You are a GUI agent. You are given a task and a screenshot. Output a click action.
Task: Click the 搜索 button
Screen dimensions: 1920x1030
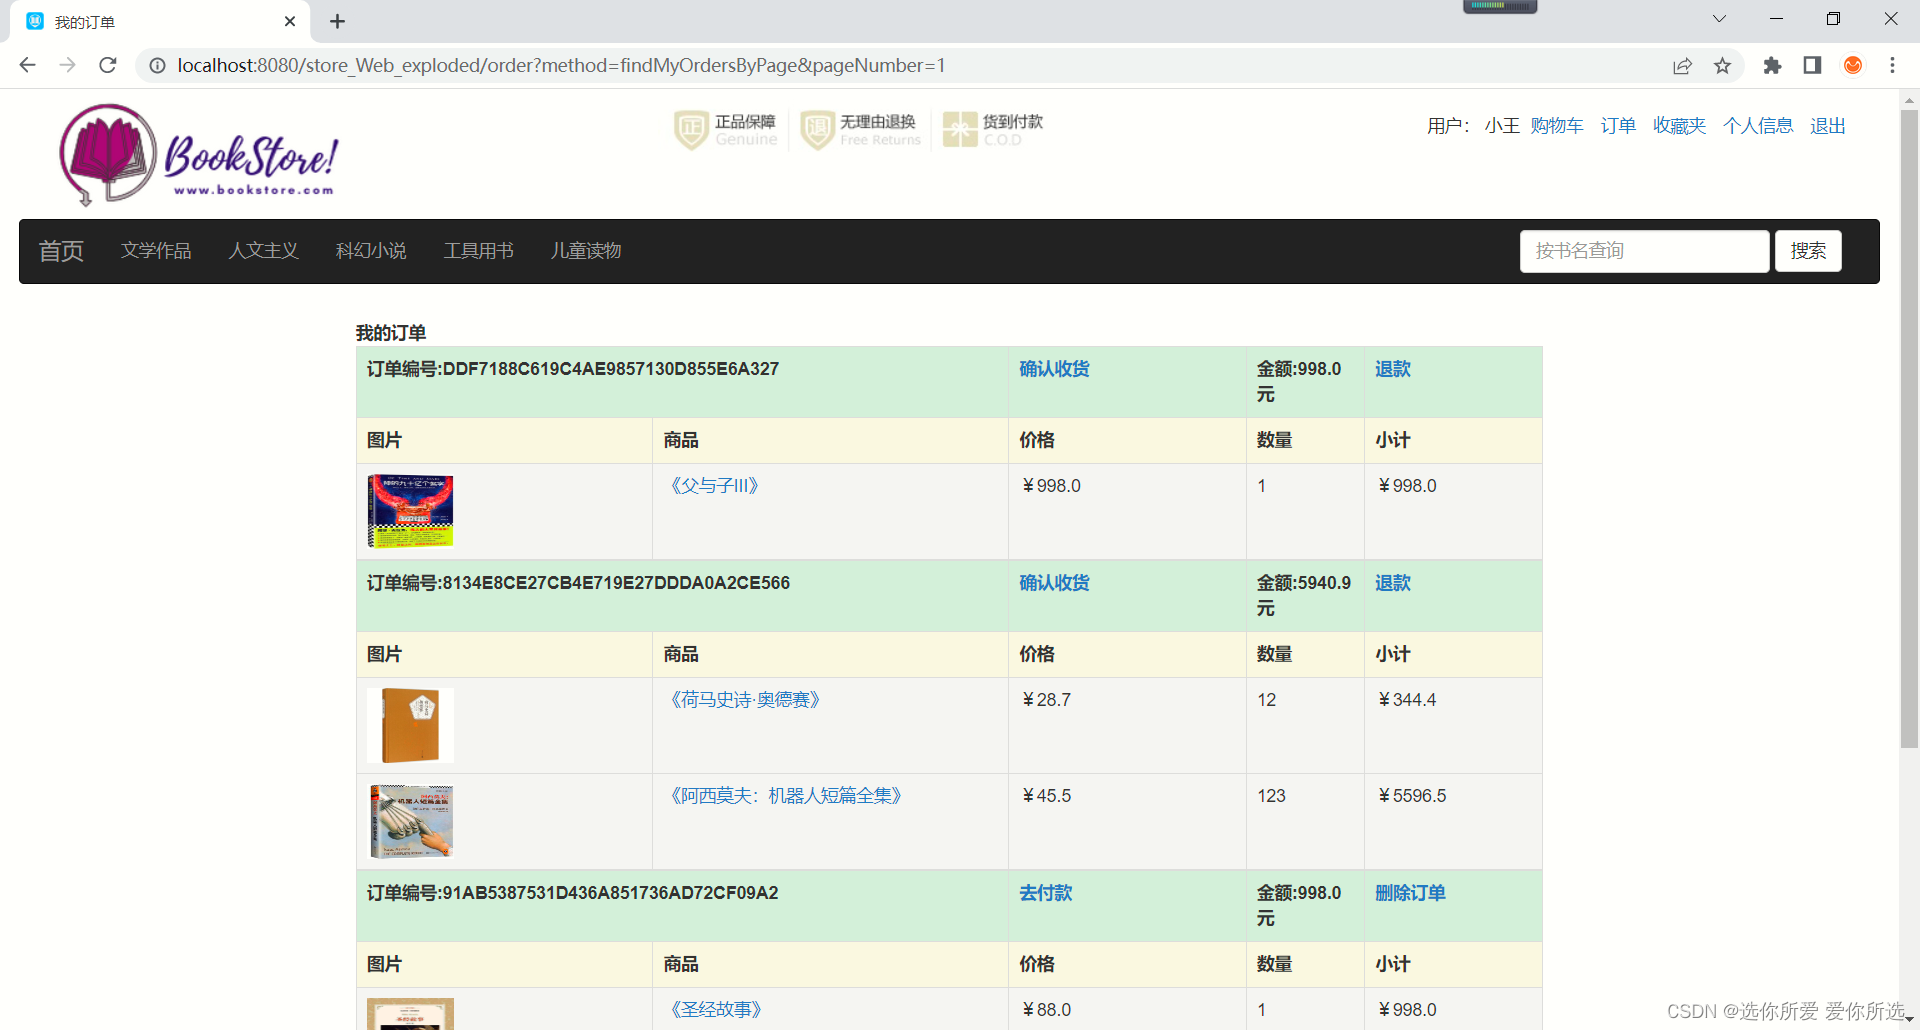coord(1808,251)
